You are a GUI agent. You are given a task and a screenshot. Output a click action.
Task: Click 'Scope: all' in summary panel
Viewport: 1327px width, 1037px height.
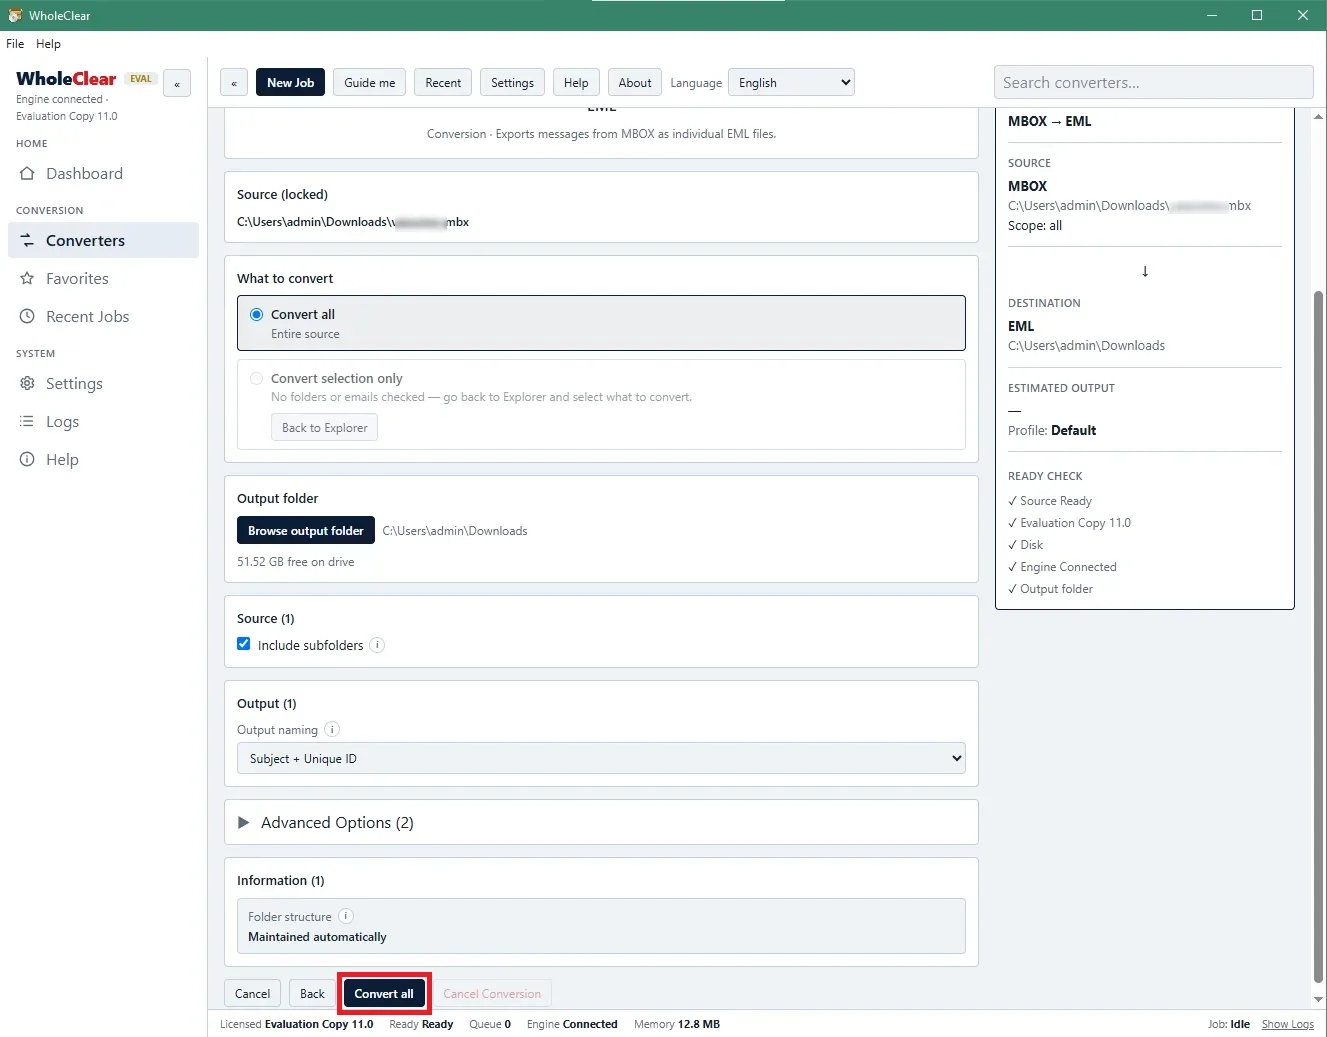pyautogui.click(x=1035, y=226)
